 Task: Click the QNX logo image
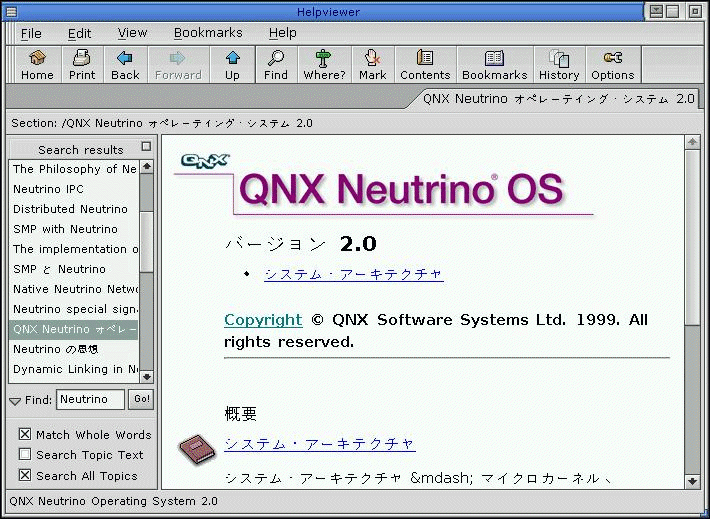click(205, 161)
